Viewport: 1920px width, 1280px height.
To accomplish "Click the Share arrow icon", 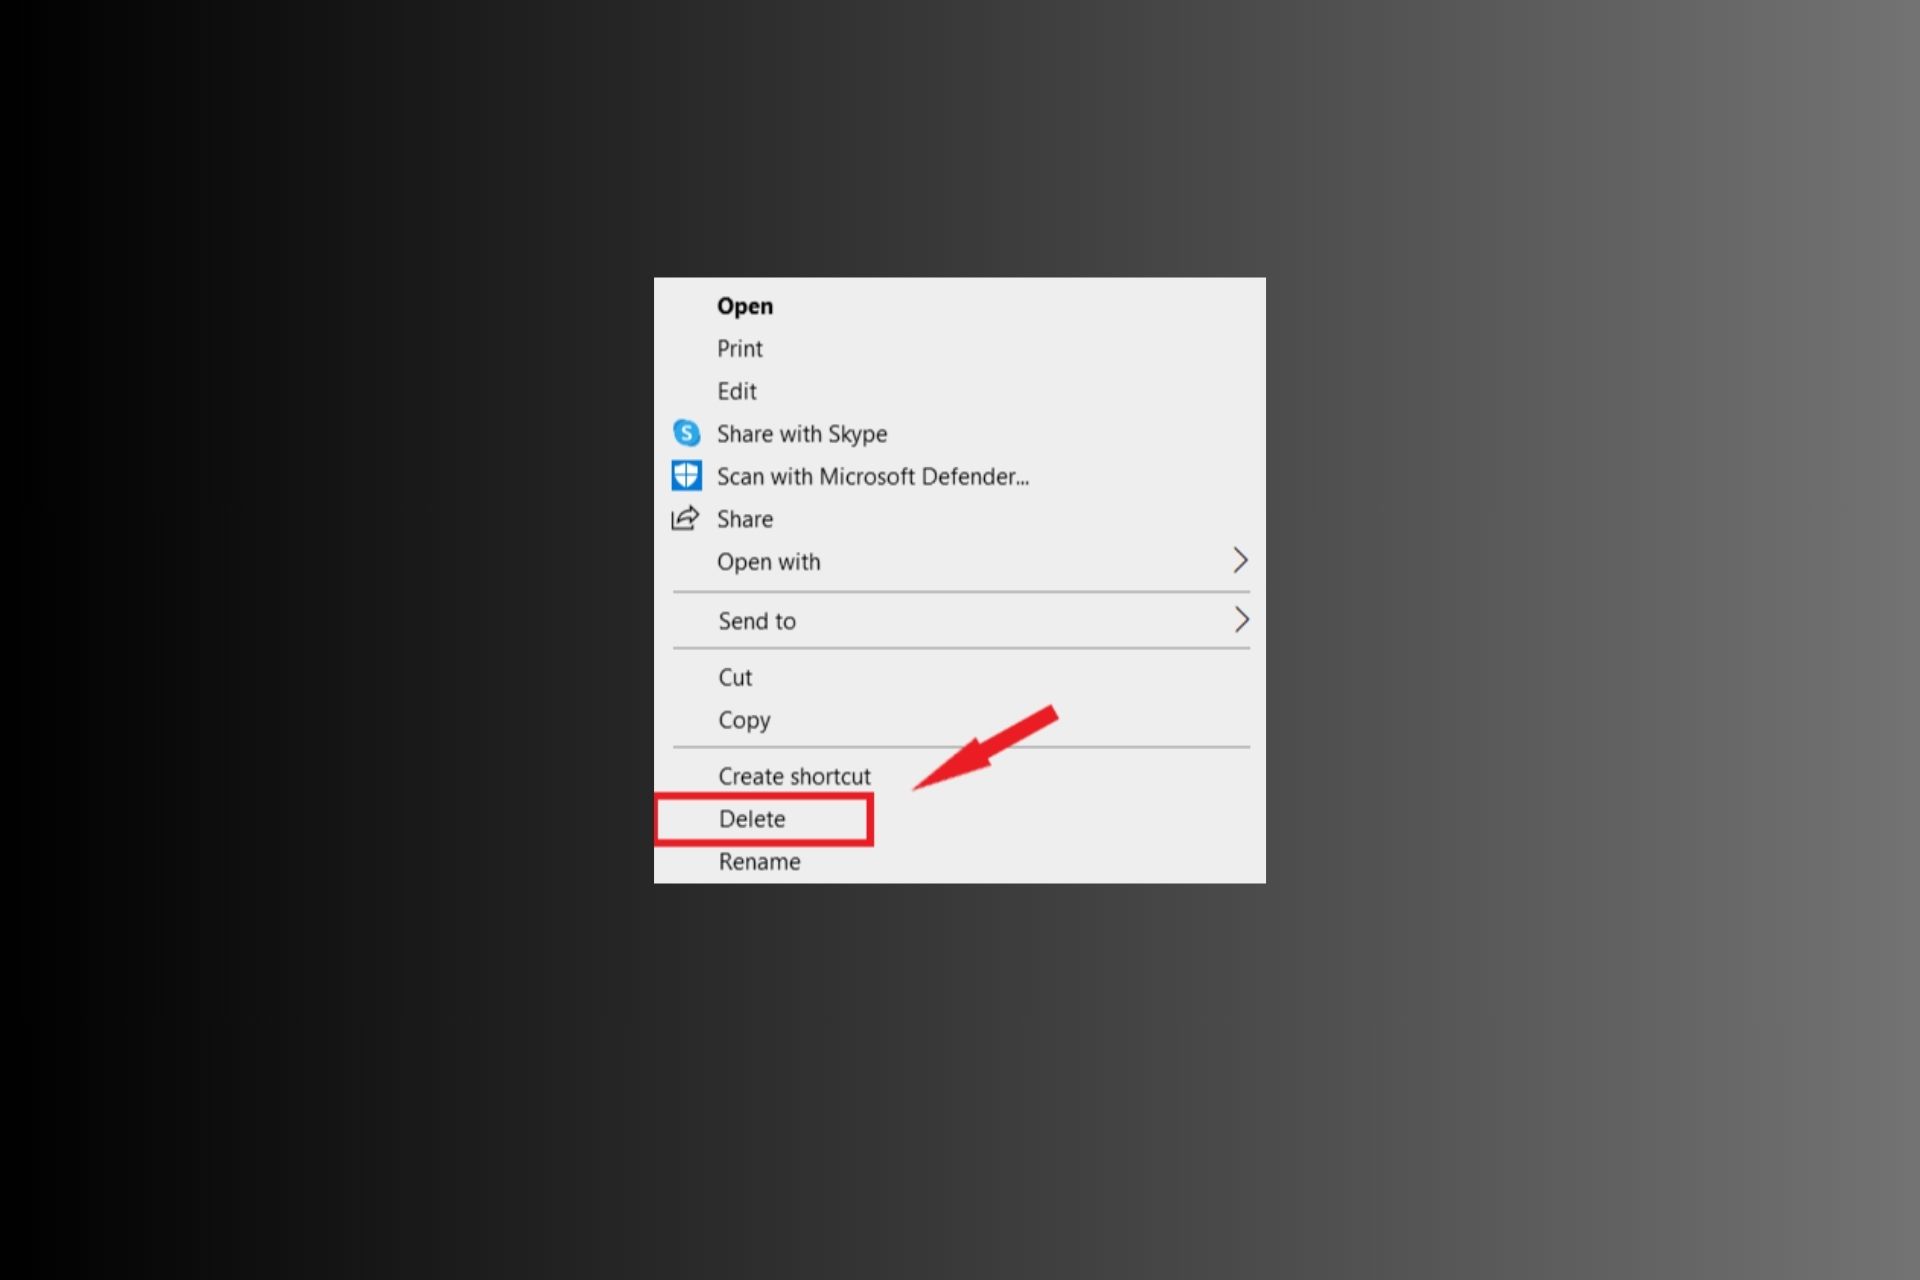I will (687, 518).
